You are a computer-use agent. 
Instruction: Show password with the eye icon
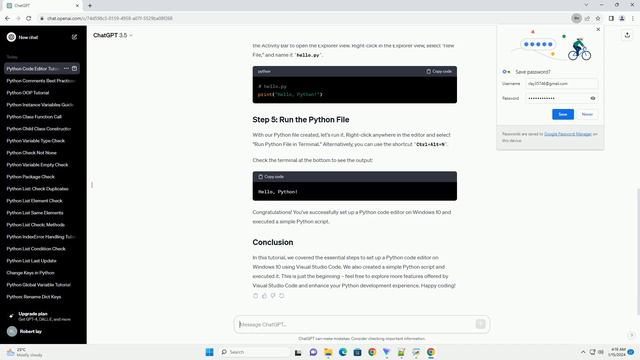pos(593,98)
